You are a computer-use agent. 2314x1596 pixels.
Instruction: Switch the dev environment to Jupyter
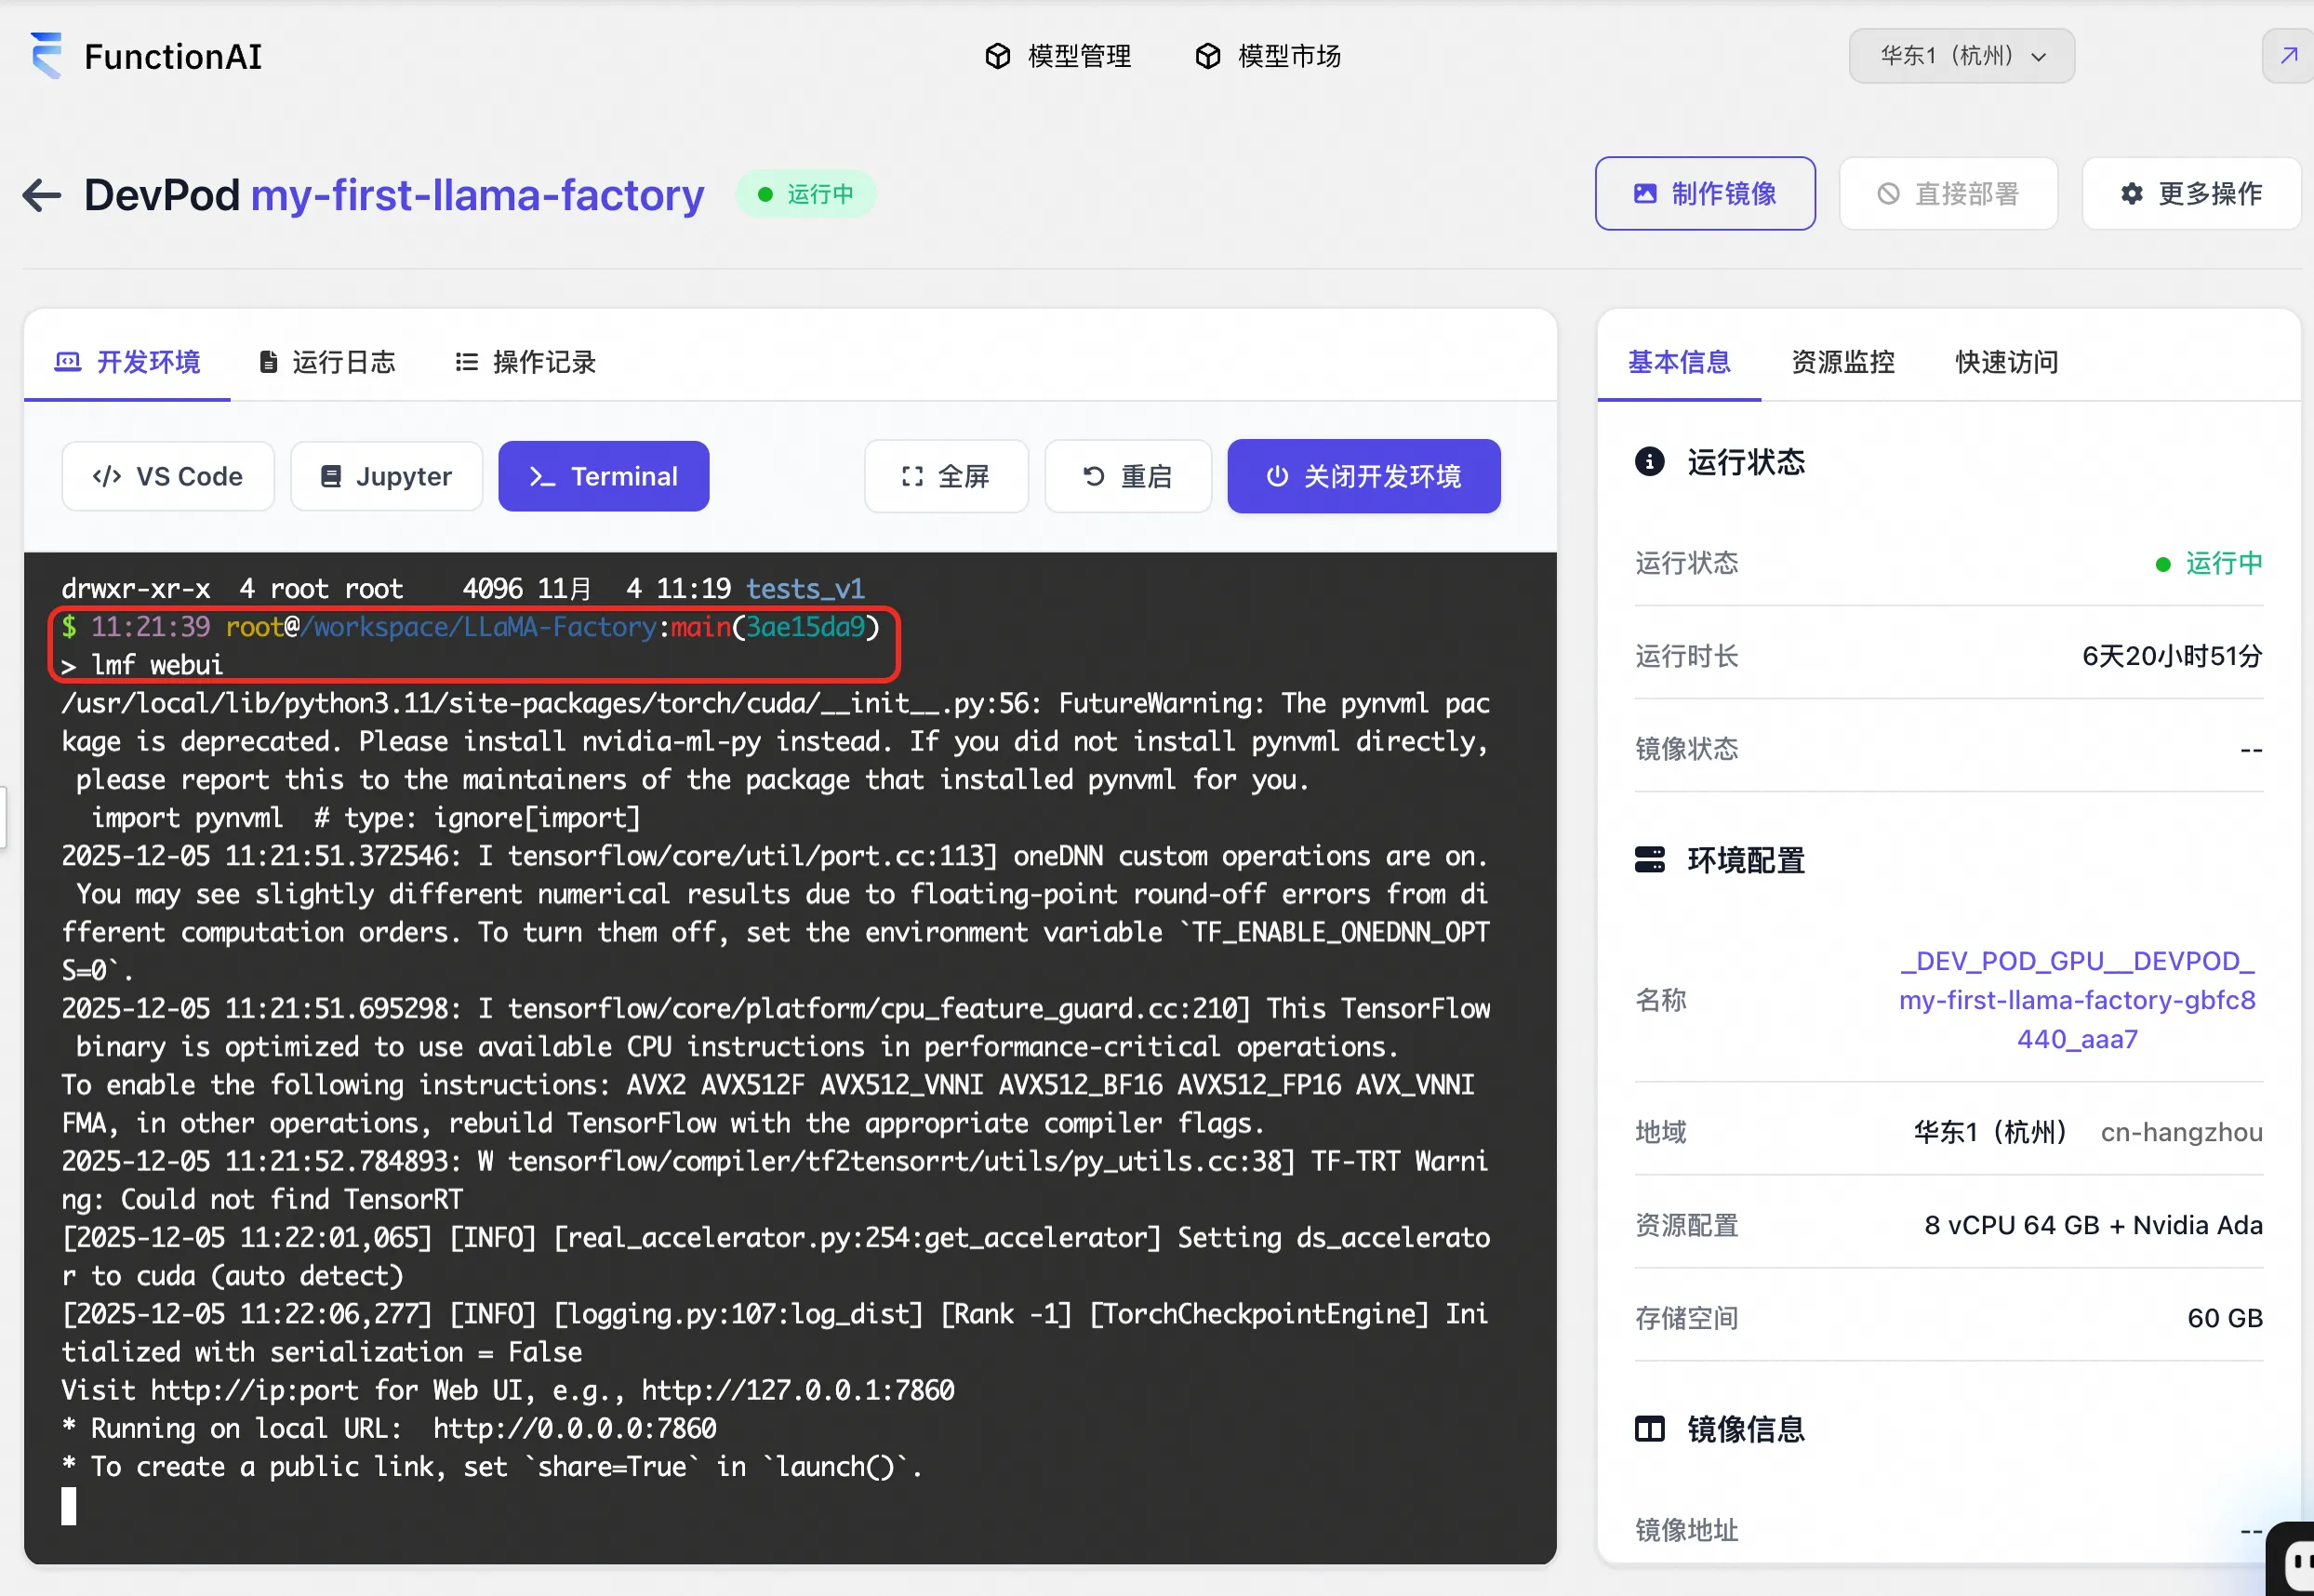coord(386,477)
